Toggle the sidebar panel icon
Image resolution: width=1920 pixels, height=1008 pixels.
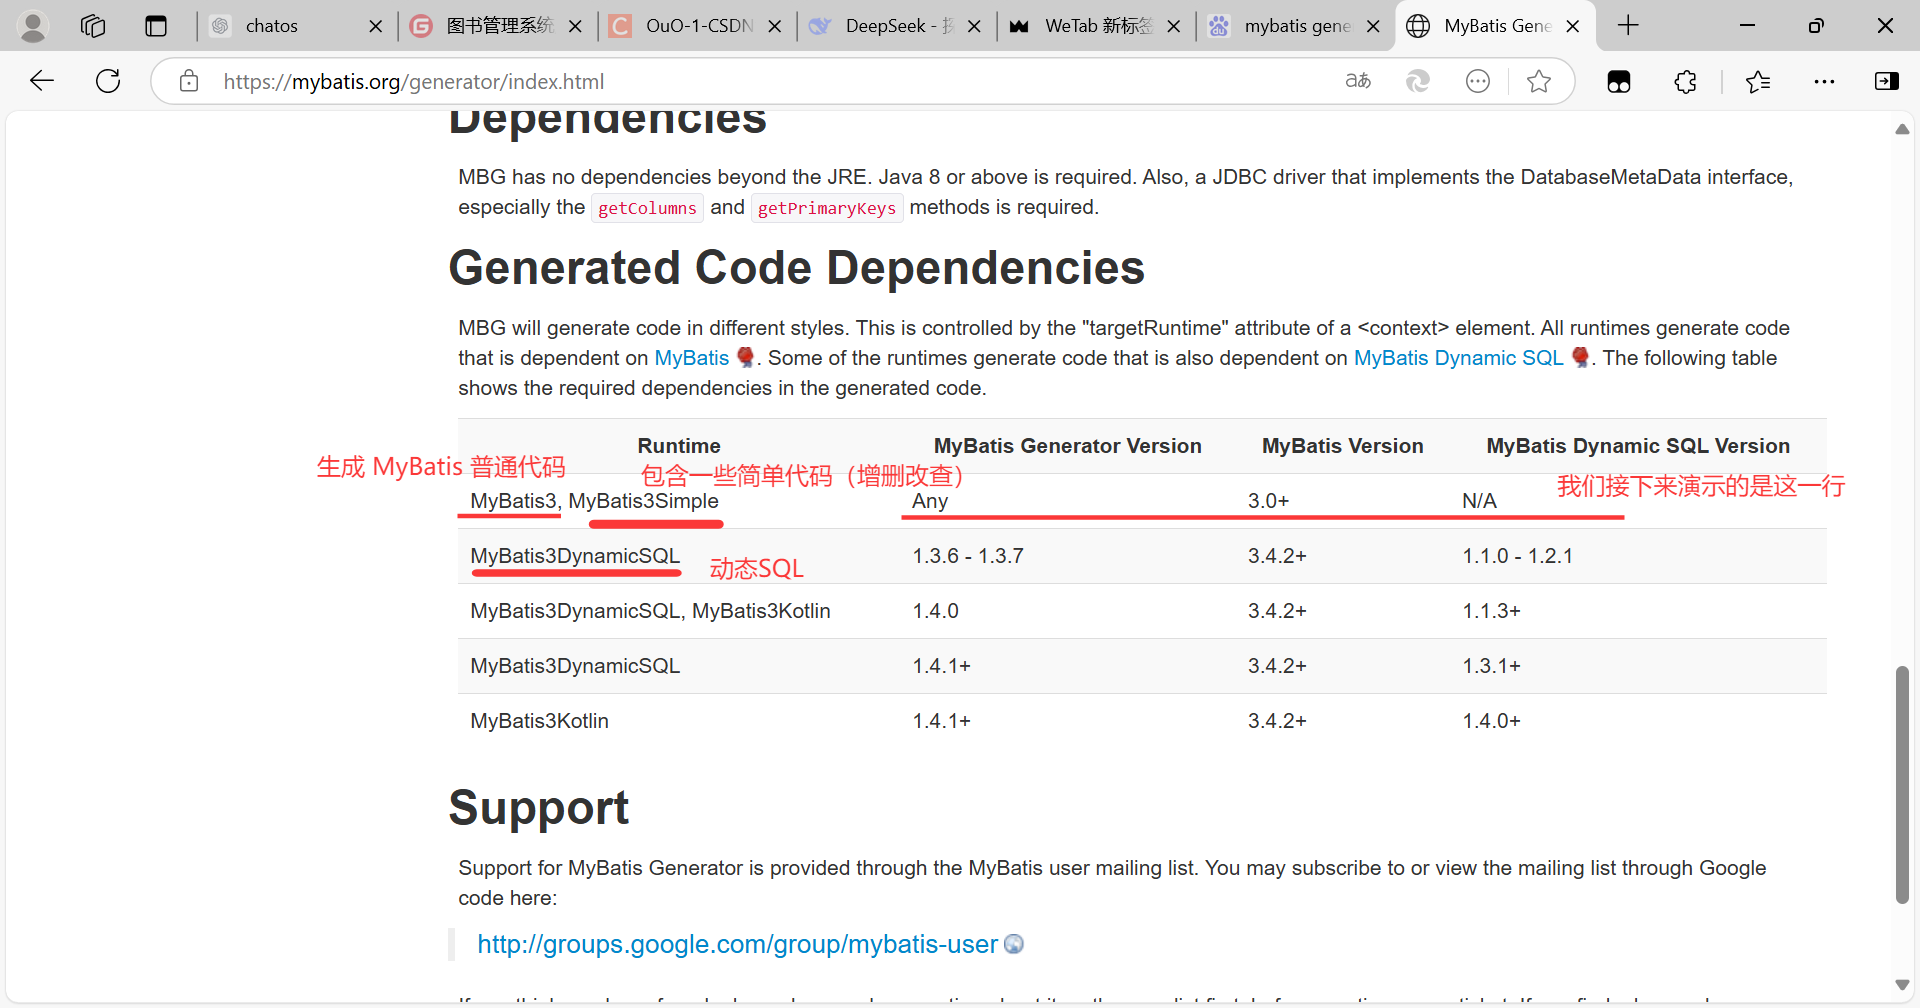pyautogui.click(x=1887, y=82)
